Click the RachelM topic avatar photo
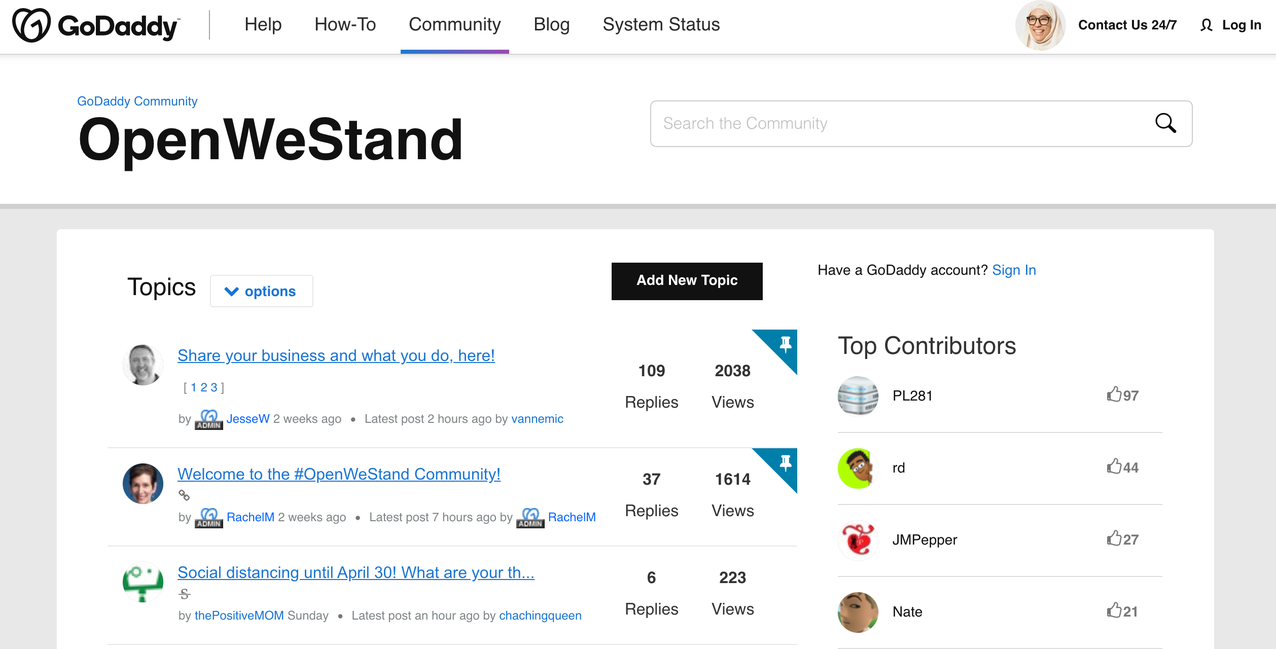Image resolution: width=1276 pixels, height=649 pixels. [143, 483]
